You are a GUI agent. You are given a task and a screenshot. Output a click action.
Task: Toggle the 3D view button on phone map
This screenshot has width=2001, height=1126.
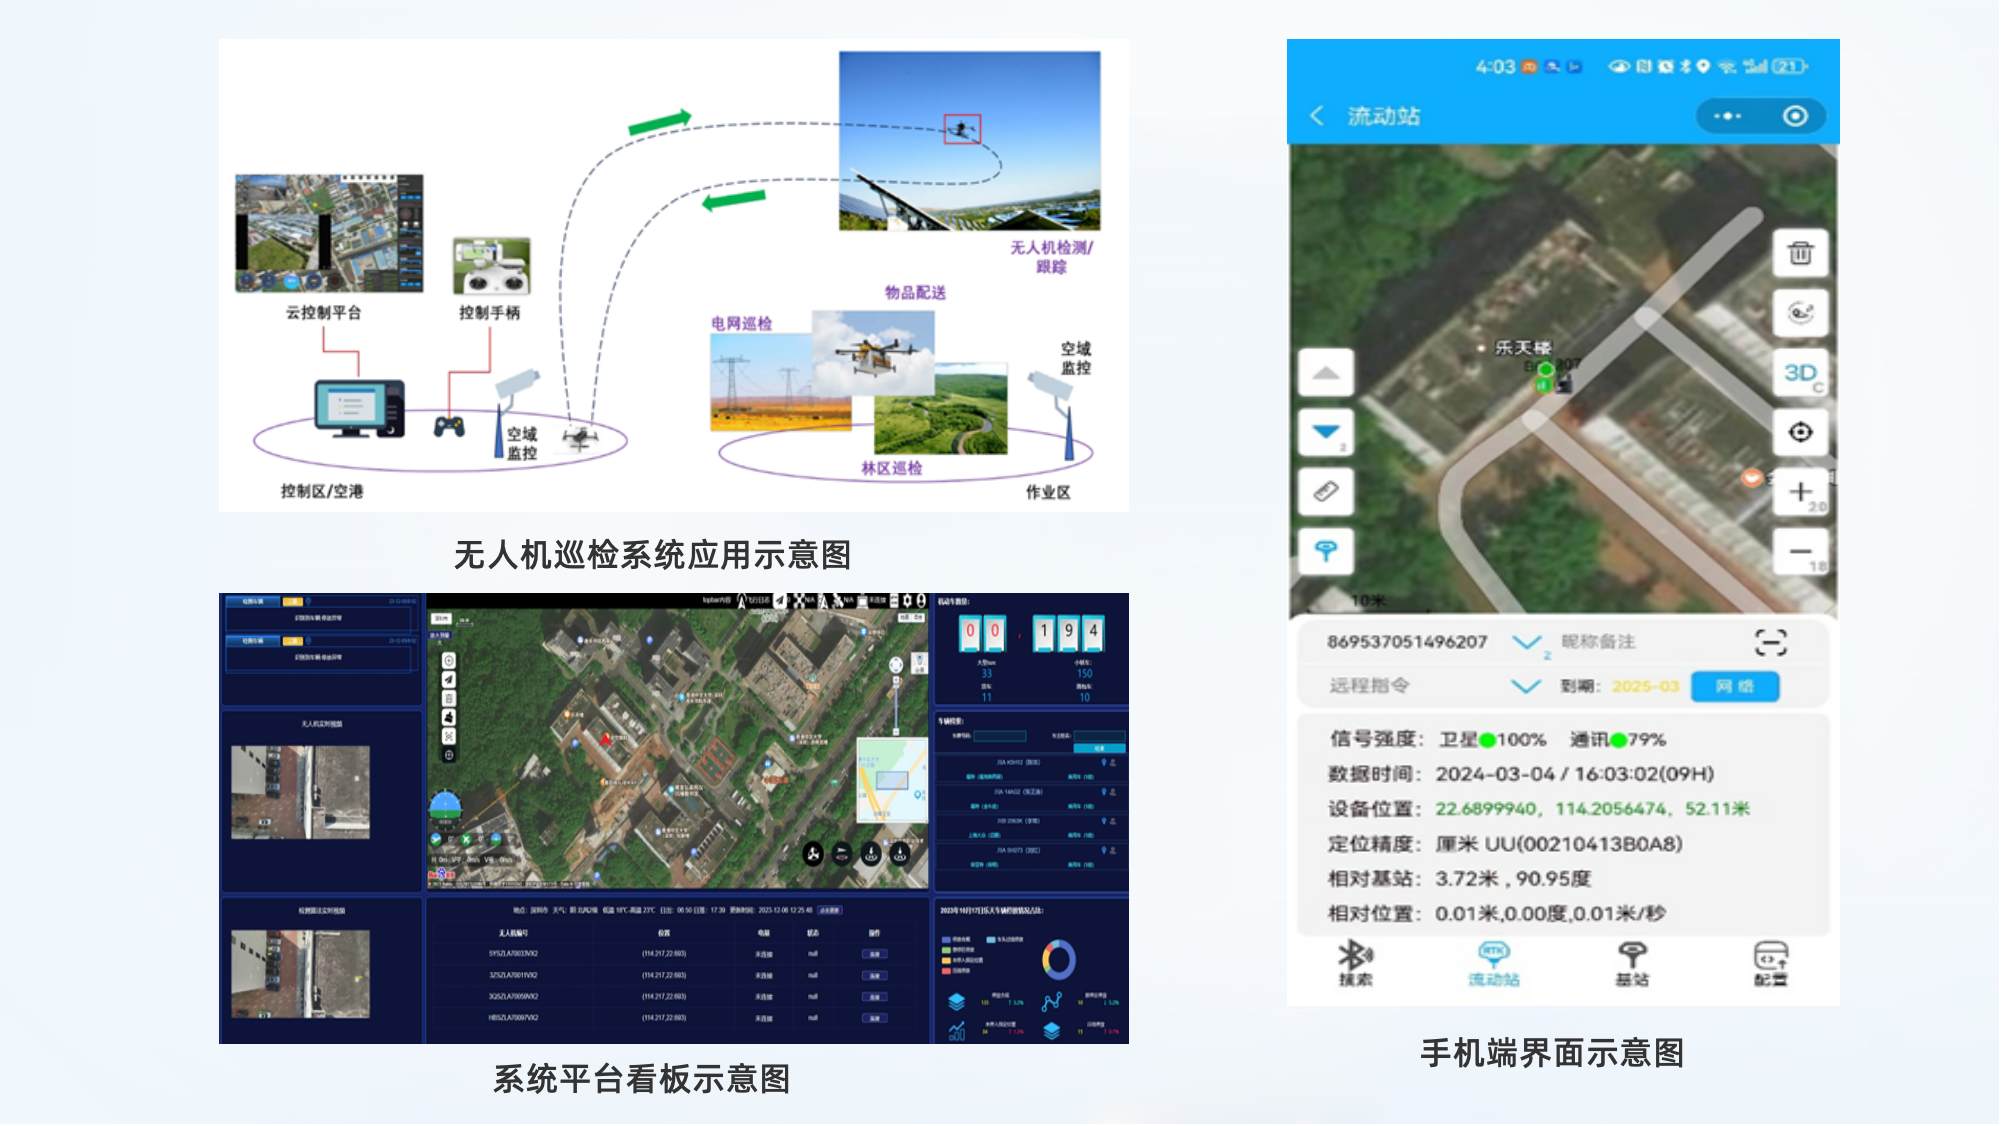1800,373
